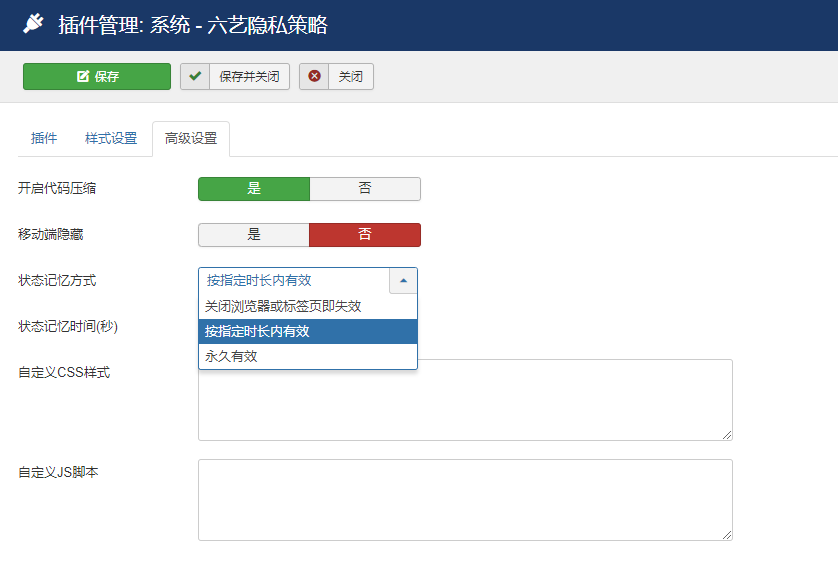Click the edit icon on the green save button
838x588 pixels.
coord(83,77)
